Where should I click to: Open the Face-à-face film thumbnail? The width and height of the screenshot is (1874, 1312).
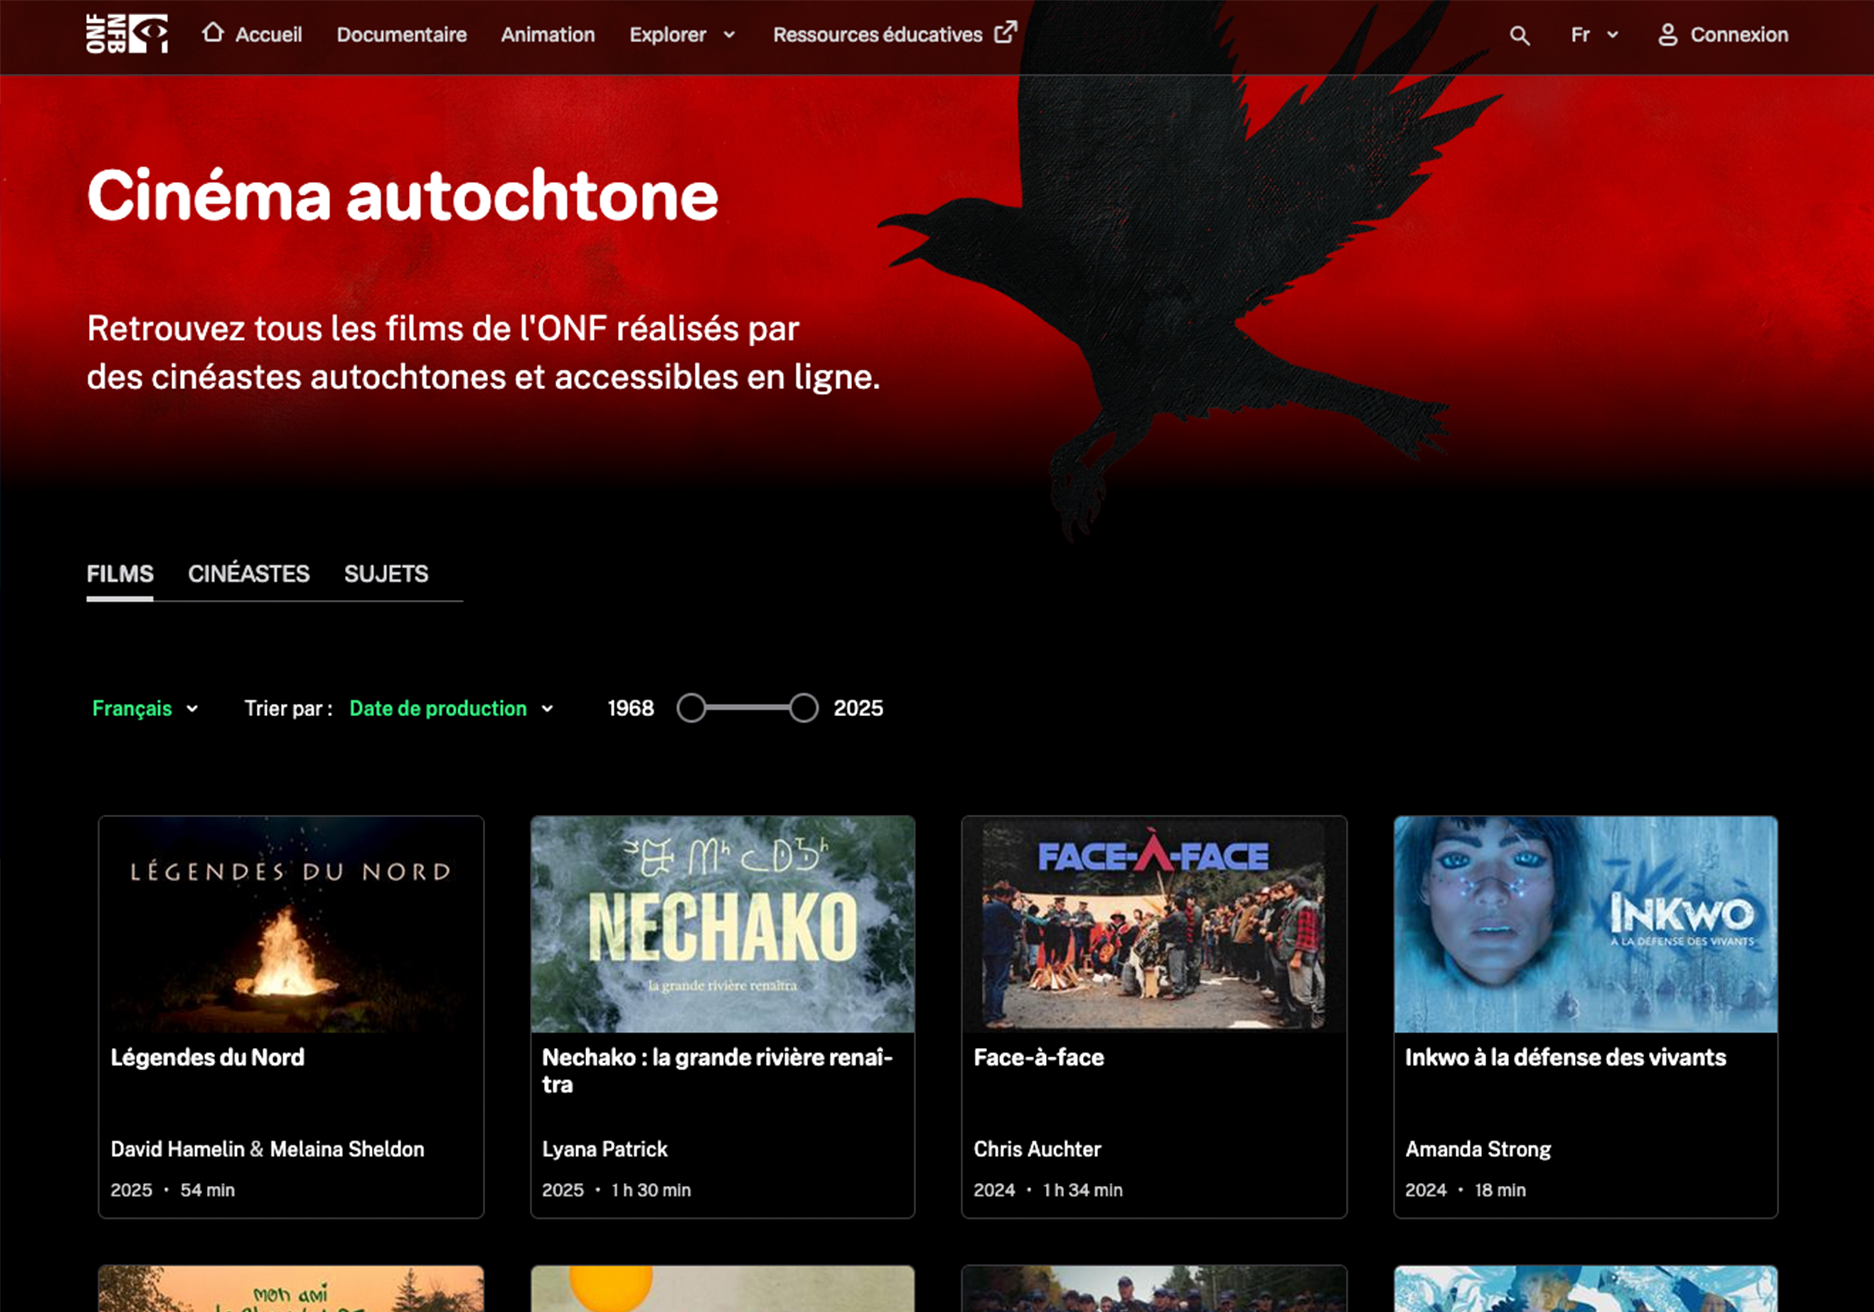[x=1154, y=924]
